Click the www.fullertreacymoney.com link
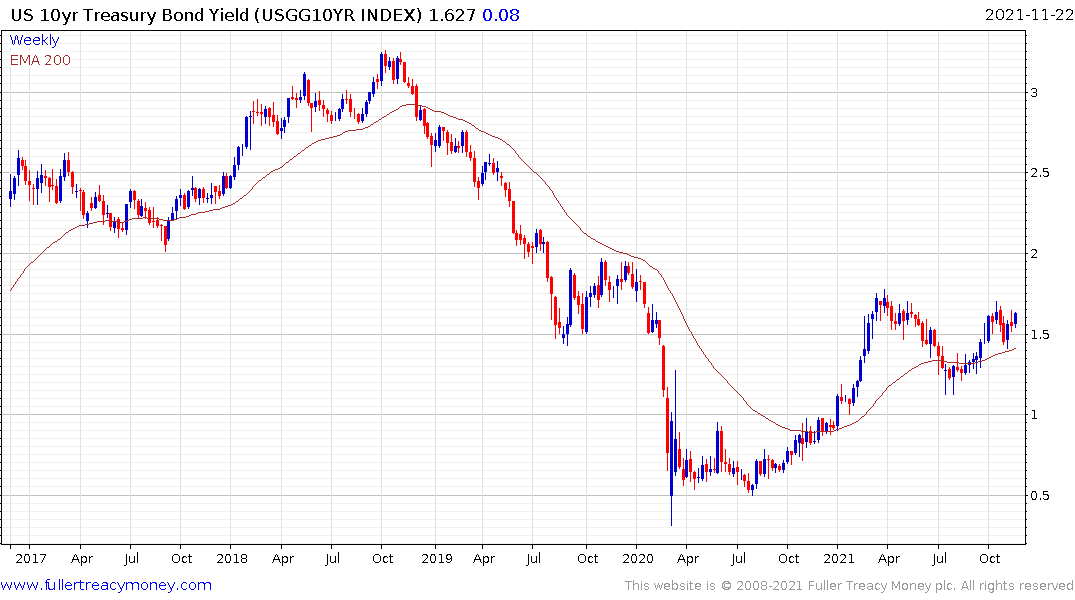This screenshot has height=600, width=1075. tap(106, 585)
